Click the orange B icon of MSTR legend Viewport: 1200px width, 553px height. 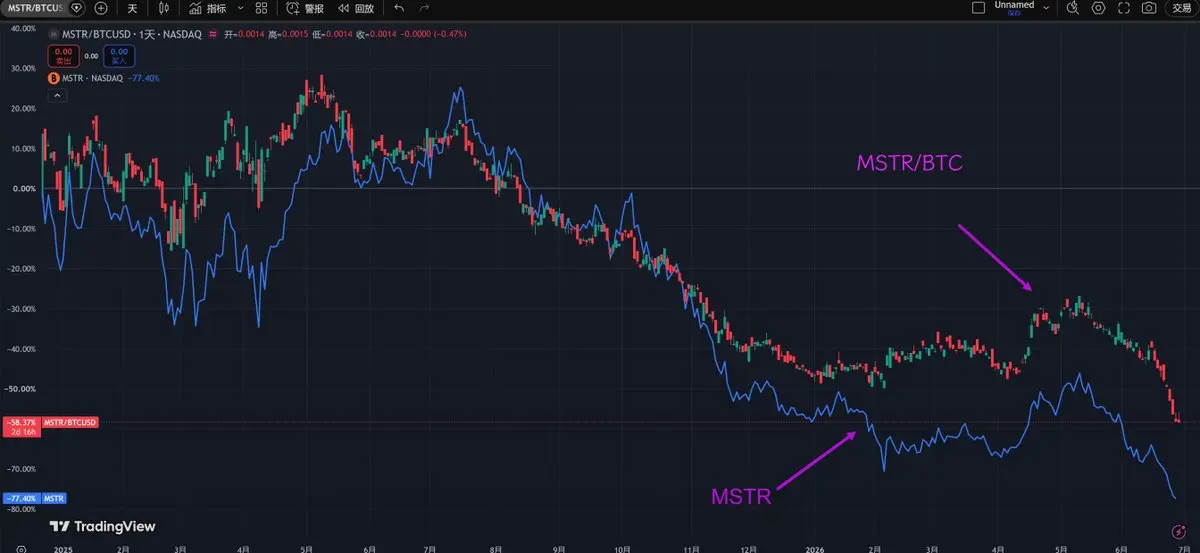tap(53, 77)
